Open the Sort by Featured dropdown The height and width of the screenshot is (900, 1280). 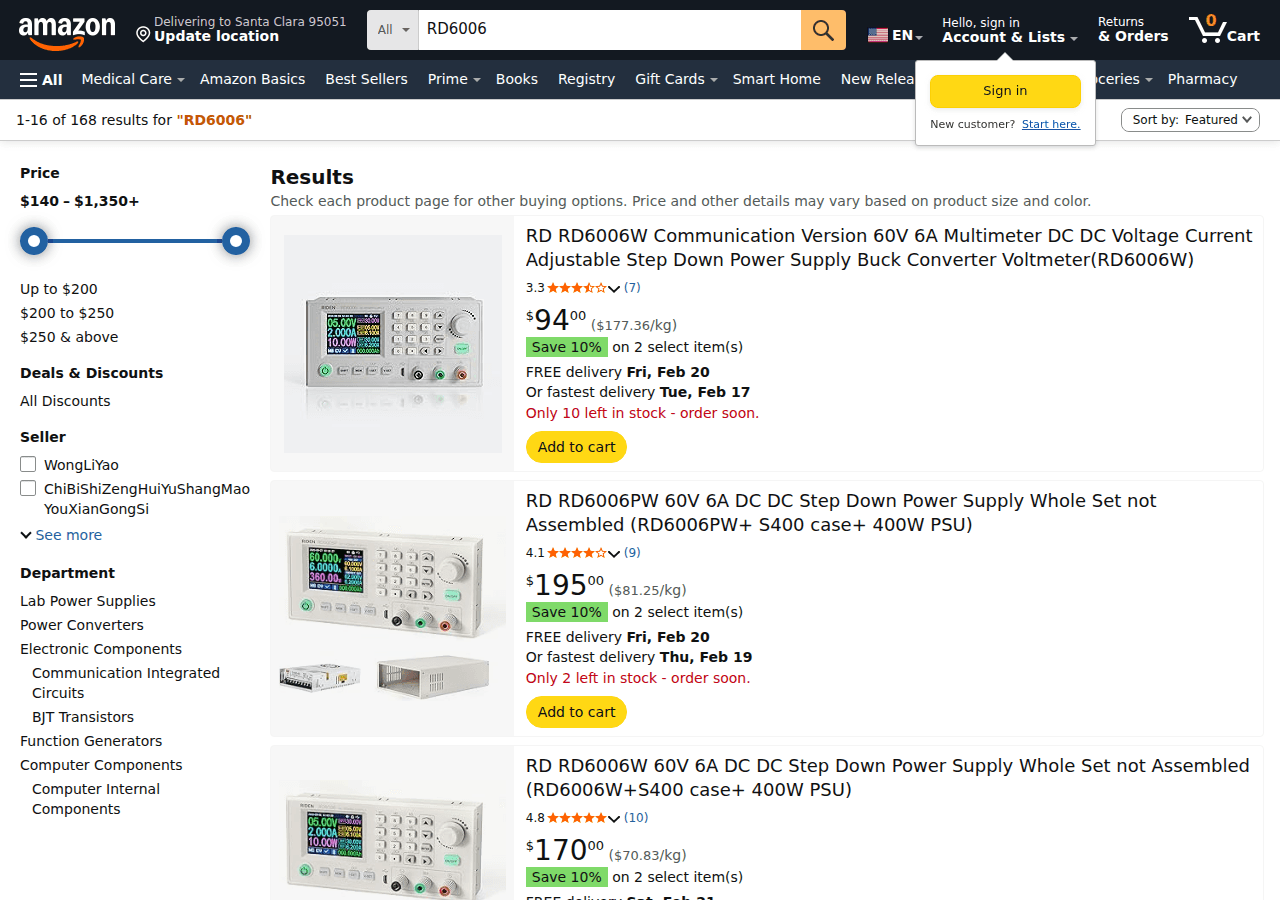1190,120
